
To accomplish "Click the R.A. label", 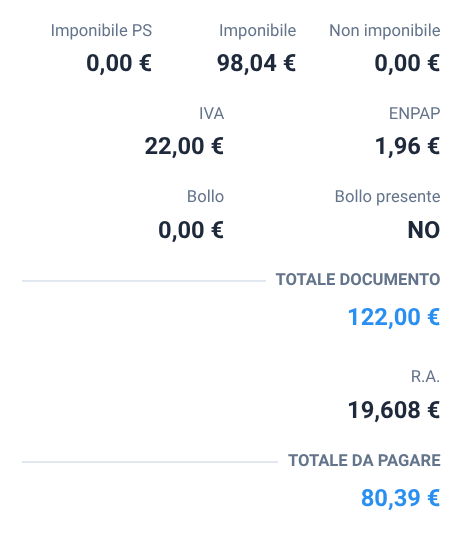I will click(425, 377).
